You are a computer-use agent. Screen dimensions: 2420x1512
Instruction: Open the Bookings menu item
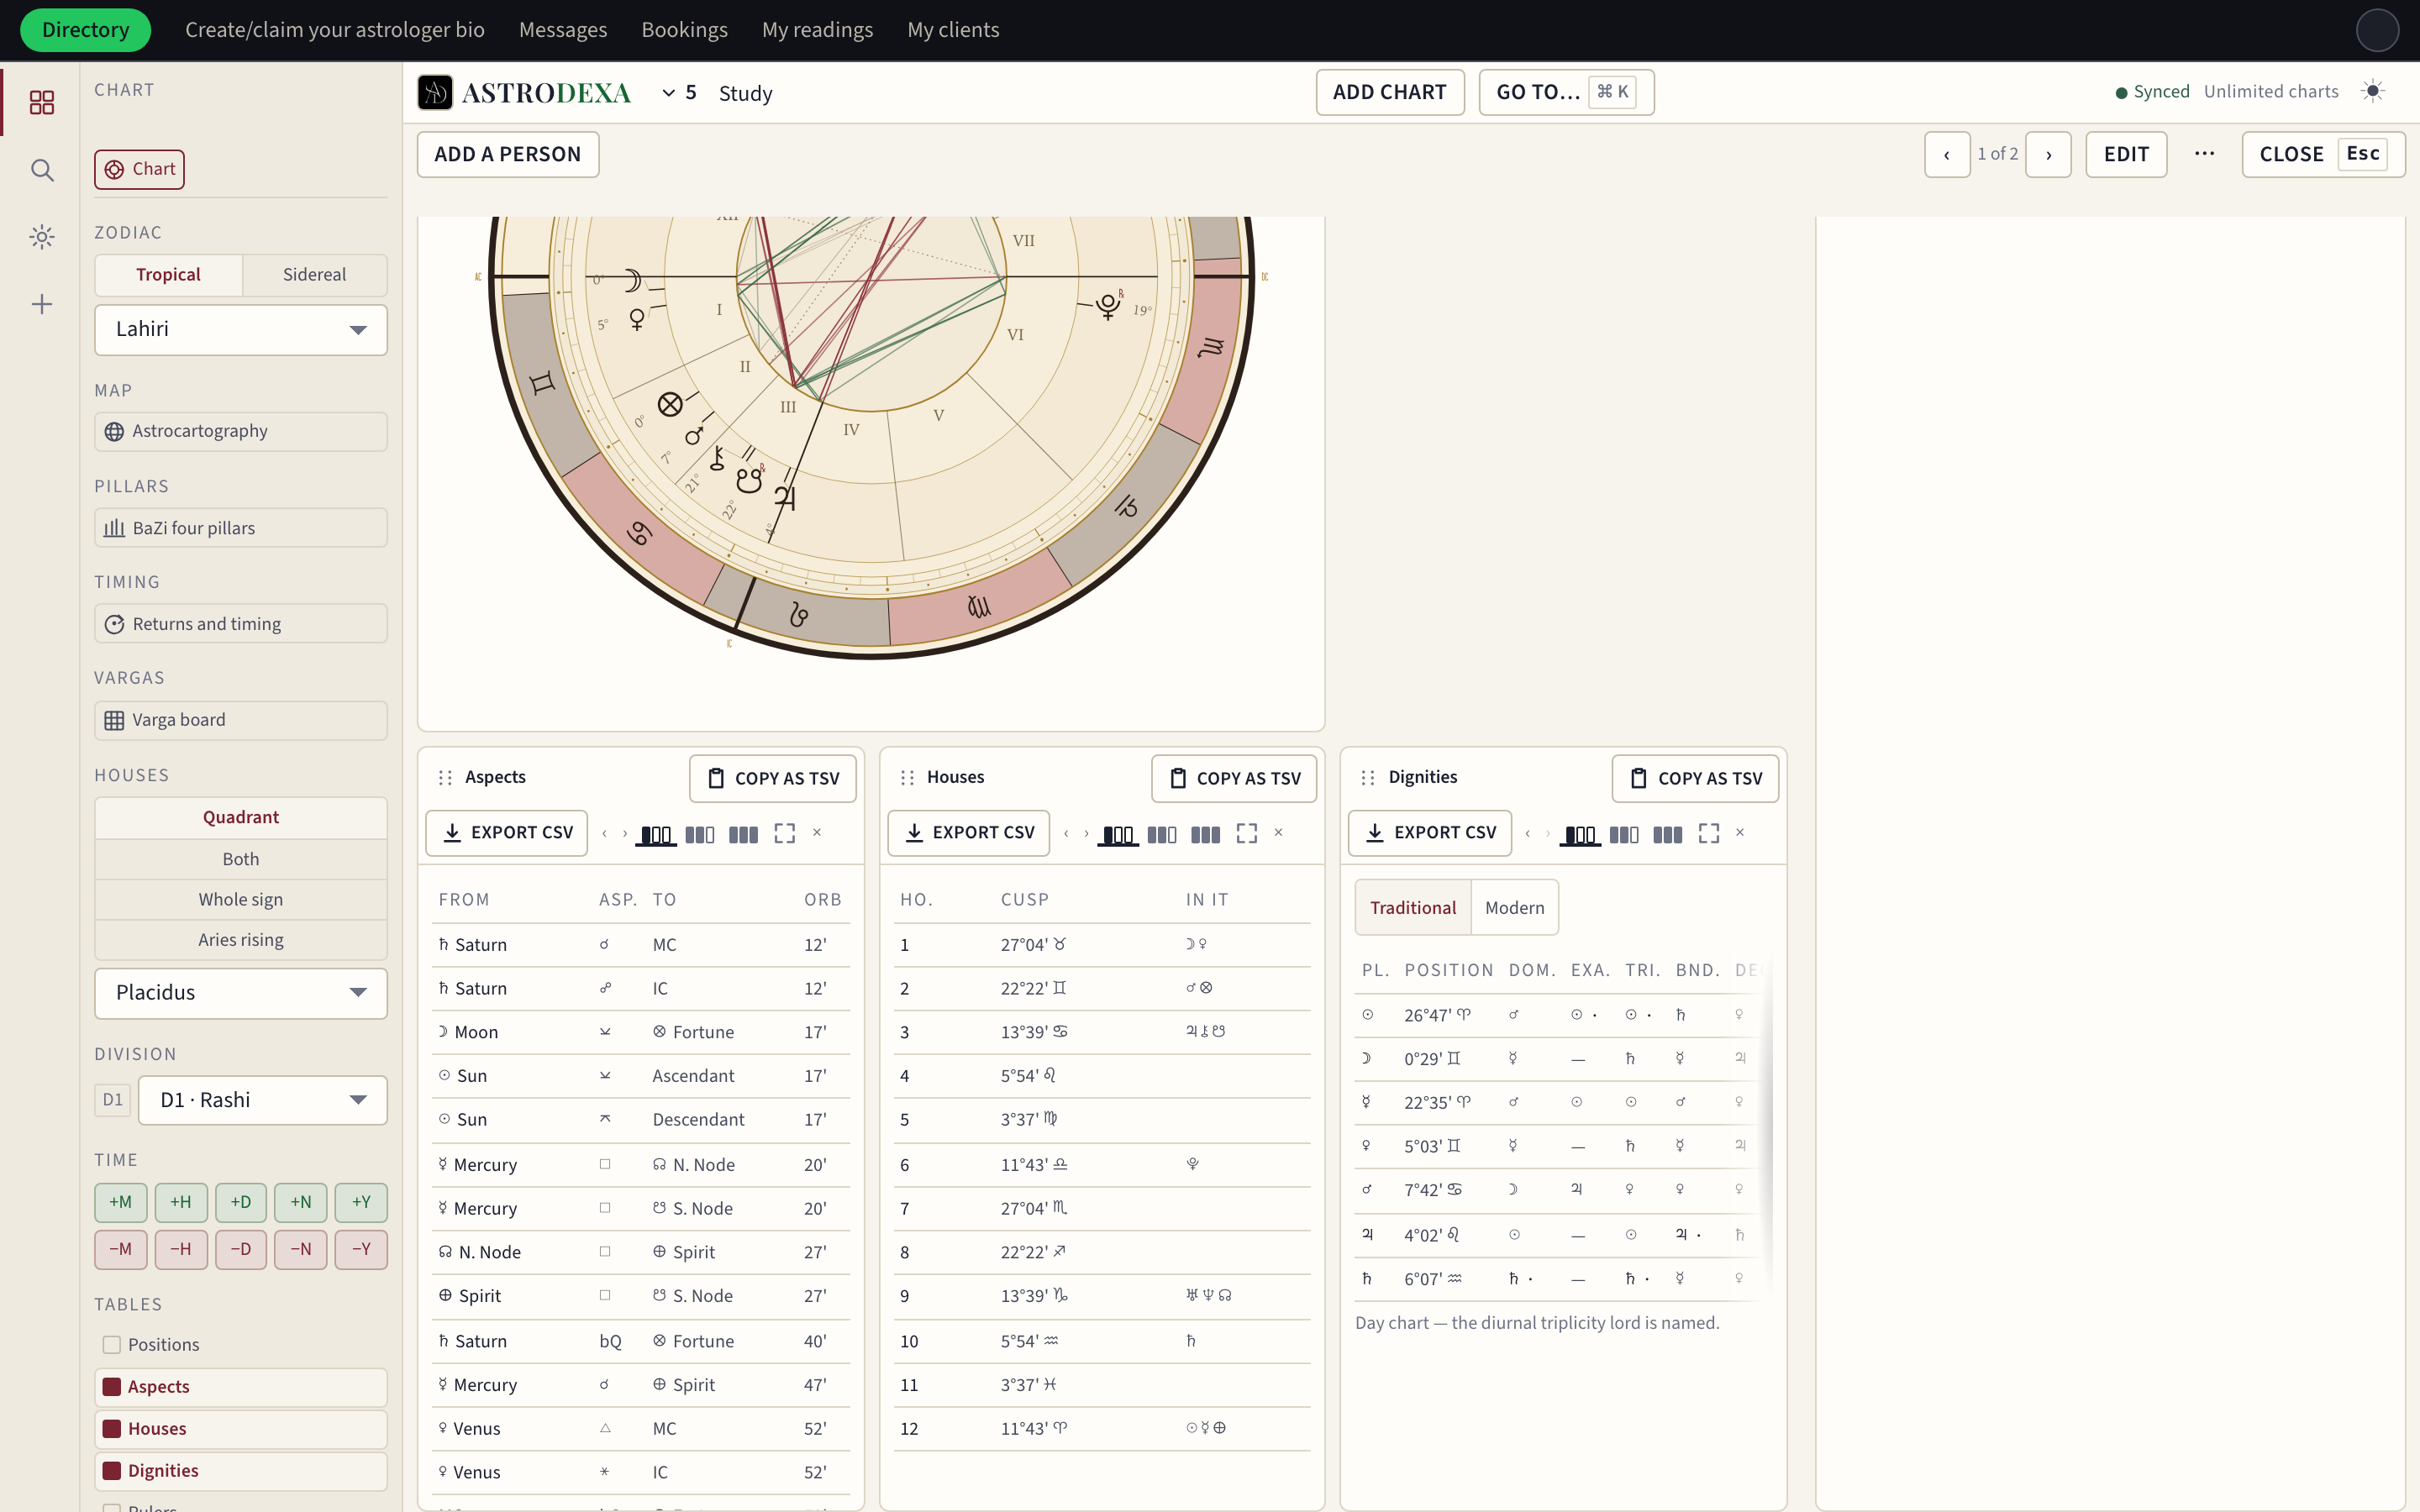(x=684, y=30)
